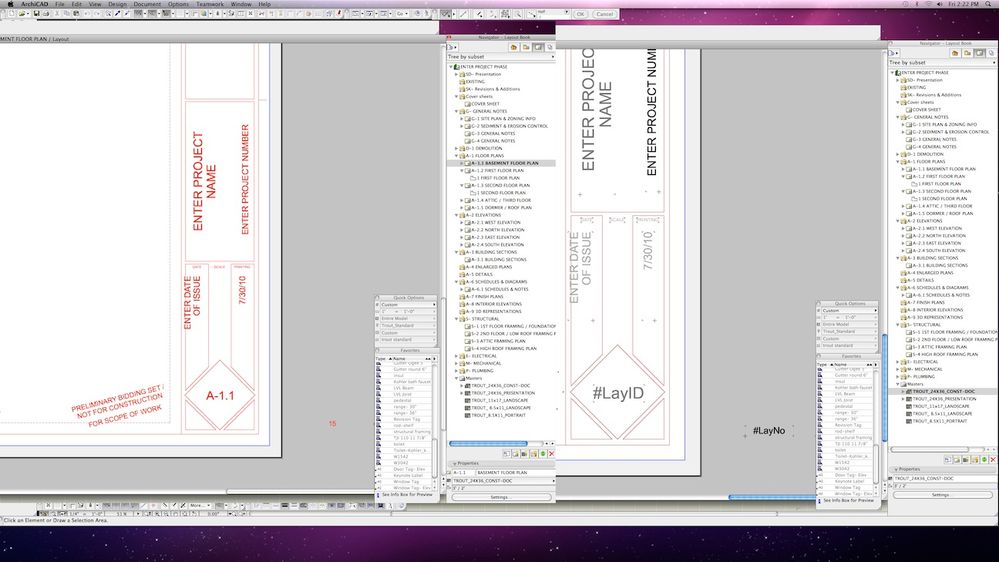Switch right Navigator to Project Map view
Viewport: 999px width, 562px height.
point(955,54)
